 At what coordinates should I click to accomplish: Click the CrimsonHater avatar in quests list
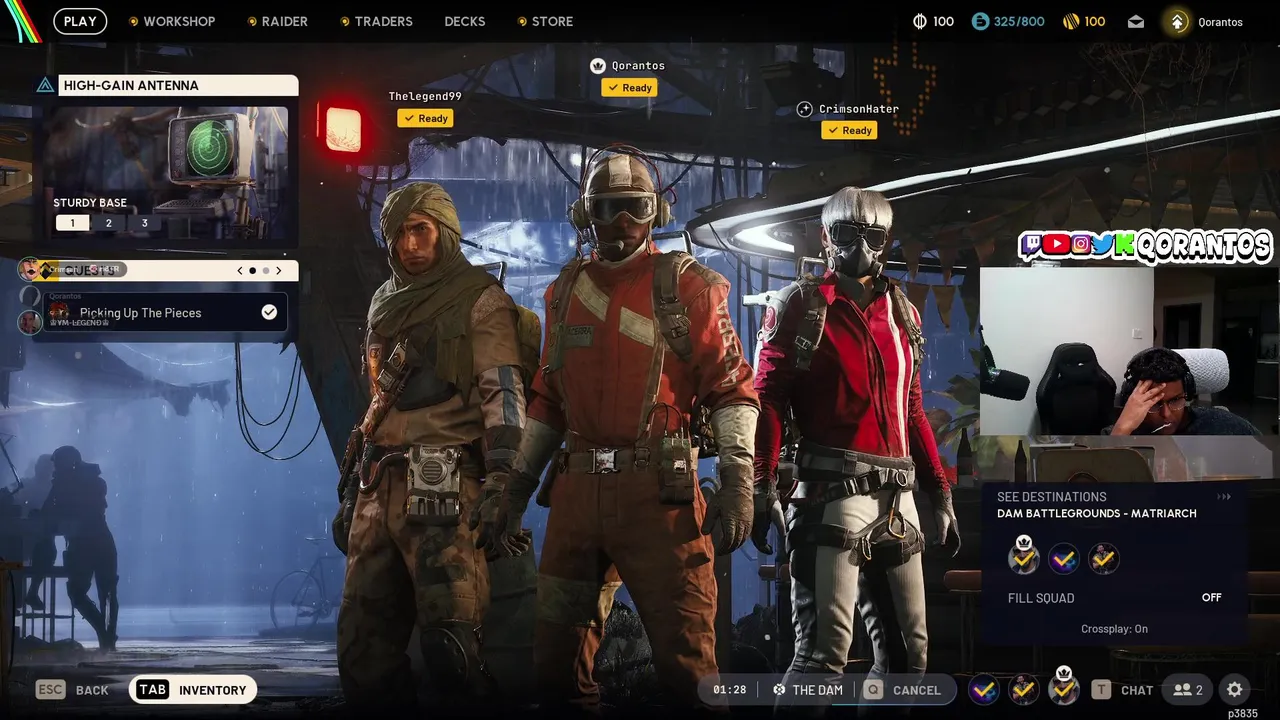(x=29, y=269)
